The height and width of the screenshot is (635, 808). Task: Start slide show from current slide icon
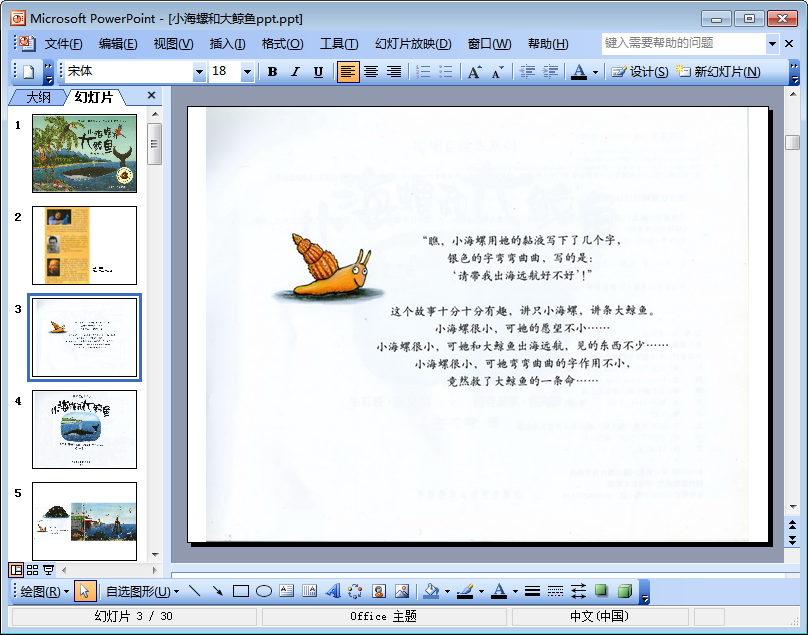[48, 570]
